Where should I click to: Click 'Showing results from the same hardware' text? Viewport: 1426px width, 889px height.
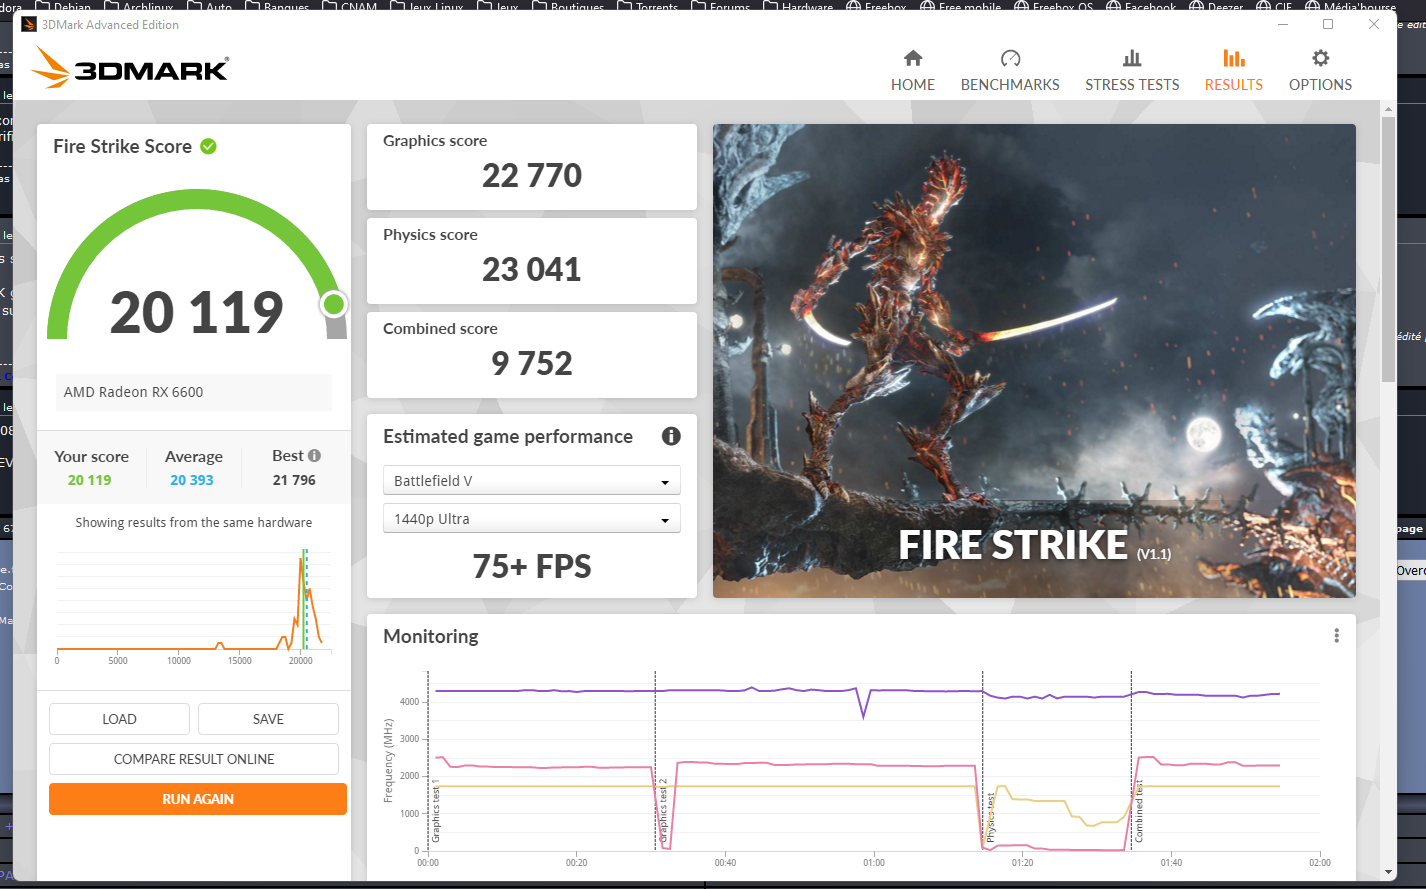194,522
